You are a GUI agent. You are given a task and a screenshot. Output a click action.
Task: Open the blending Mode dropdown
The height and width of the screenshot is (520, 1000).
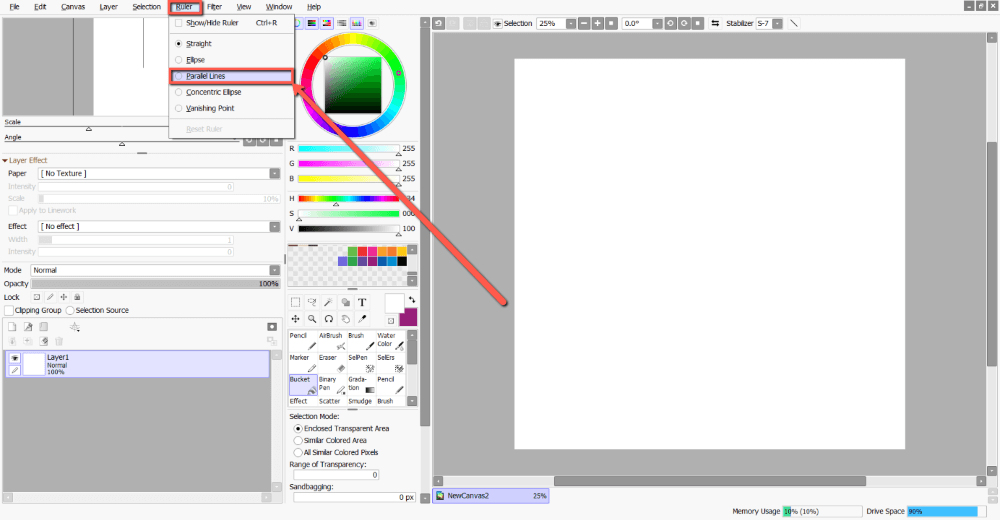(x=275, y=270)
